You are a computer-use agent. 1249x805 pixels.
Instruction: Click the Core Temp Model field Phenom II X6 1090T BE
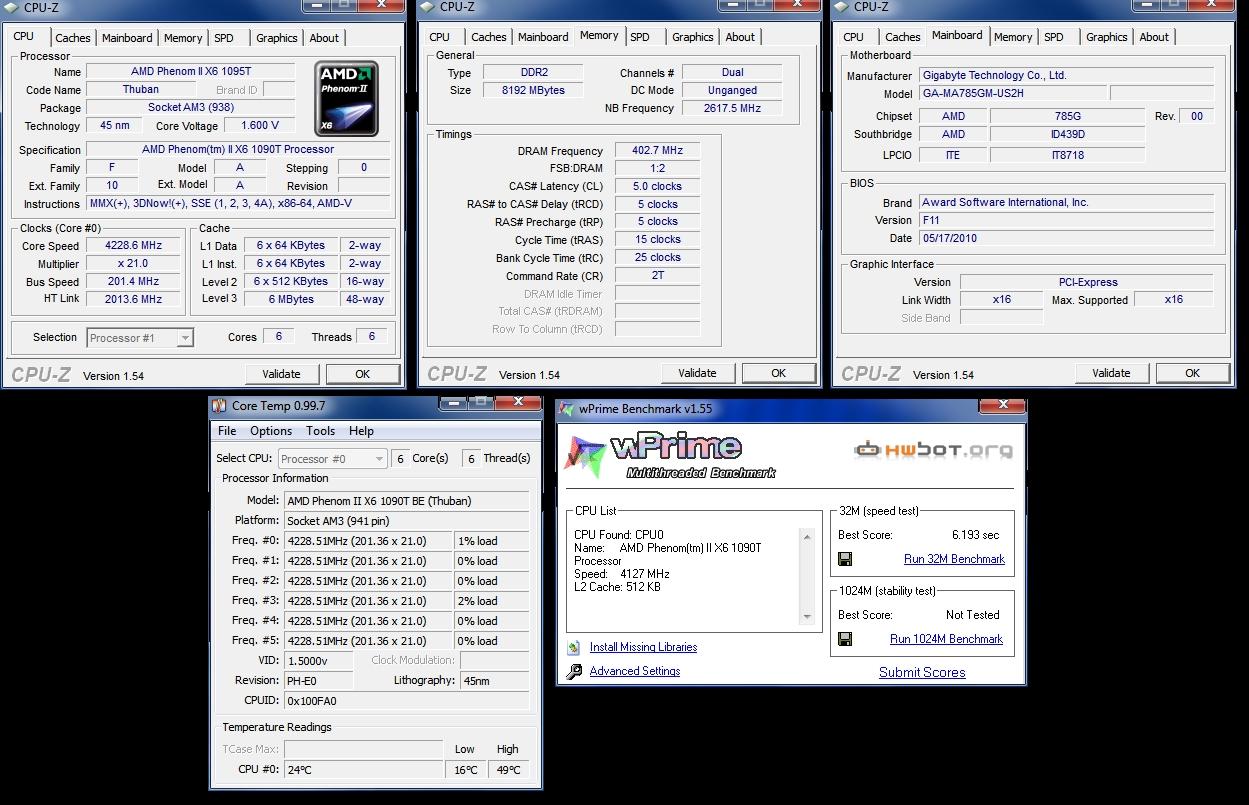(x=407, y=501)
